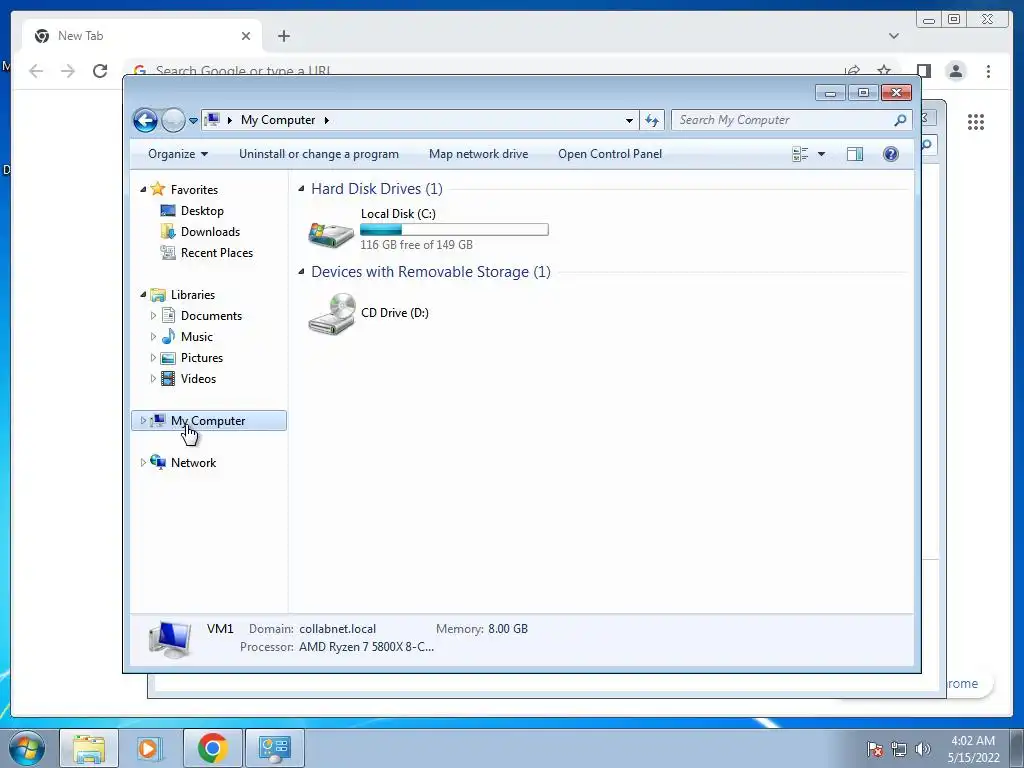Close the Chrome New Tab tab

(246, 36)
